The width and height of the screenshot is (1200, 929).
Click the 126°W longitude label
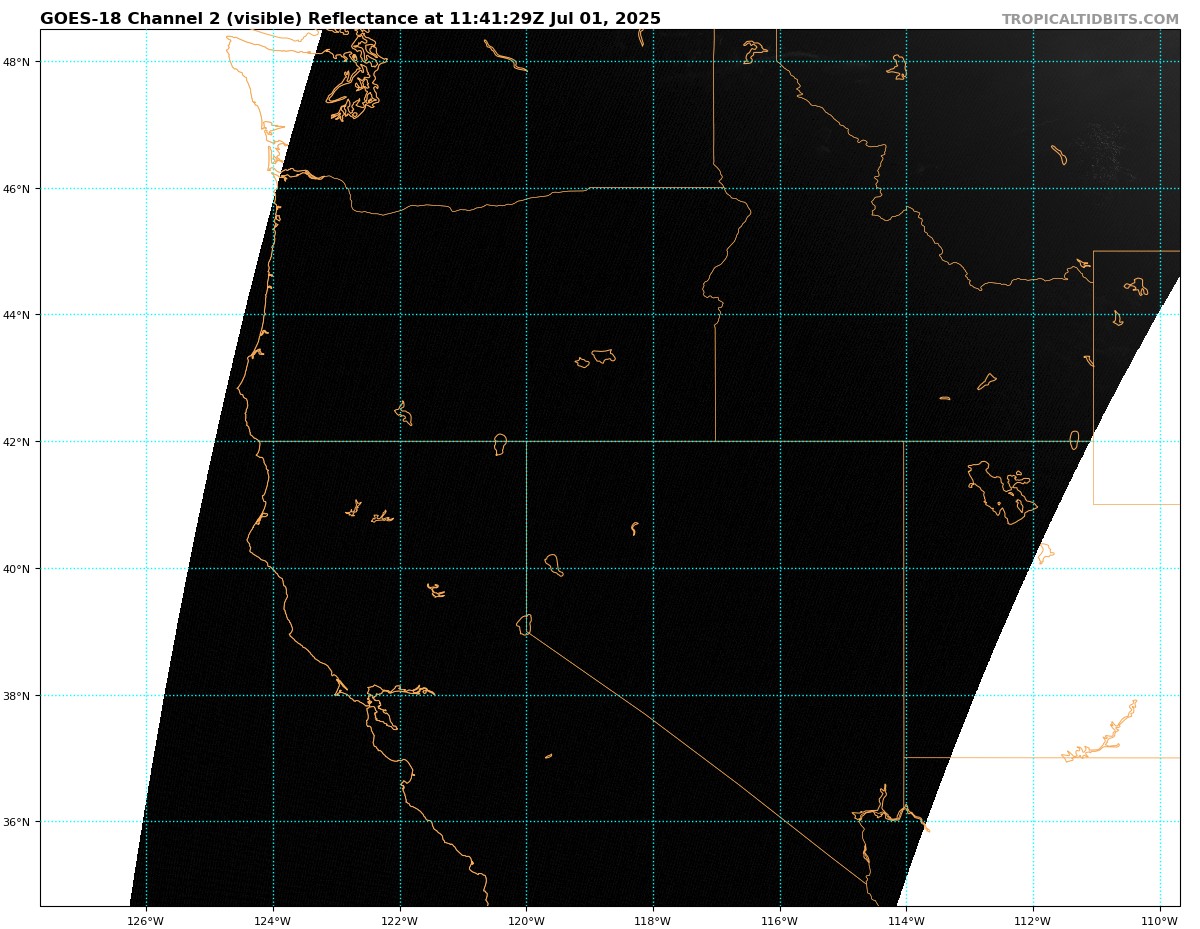[x=146, y=920]
